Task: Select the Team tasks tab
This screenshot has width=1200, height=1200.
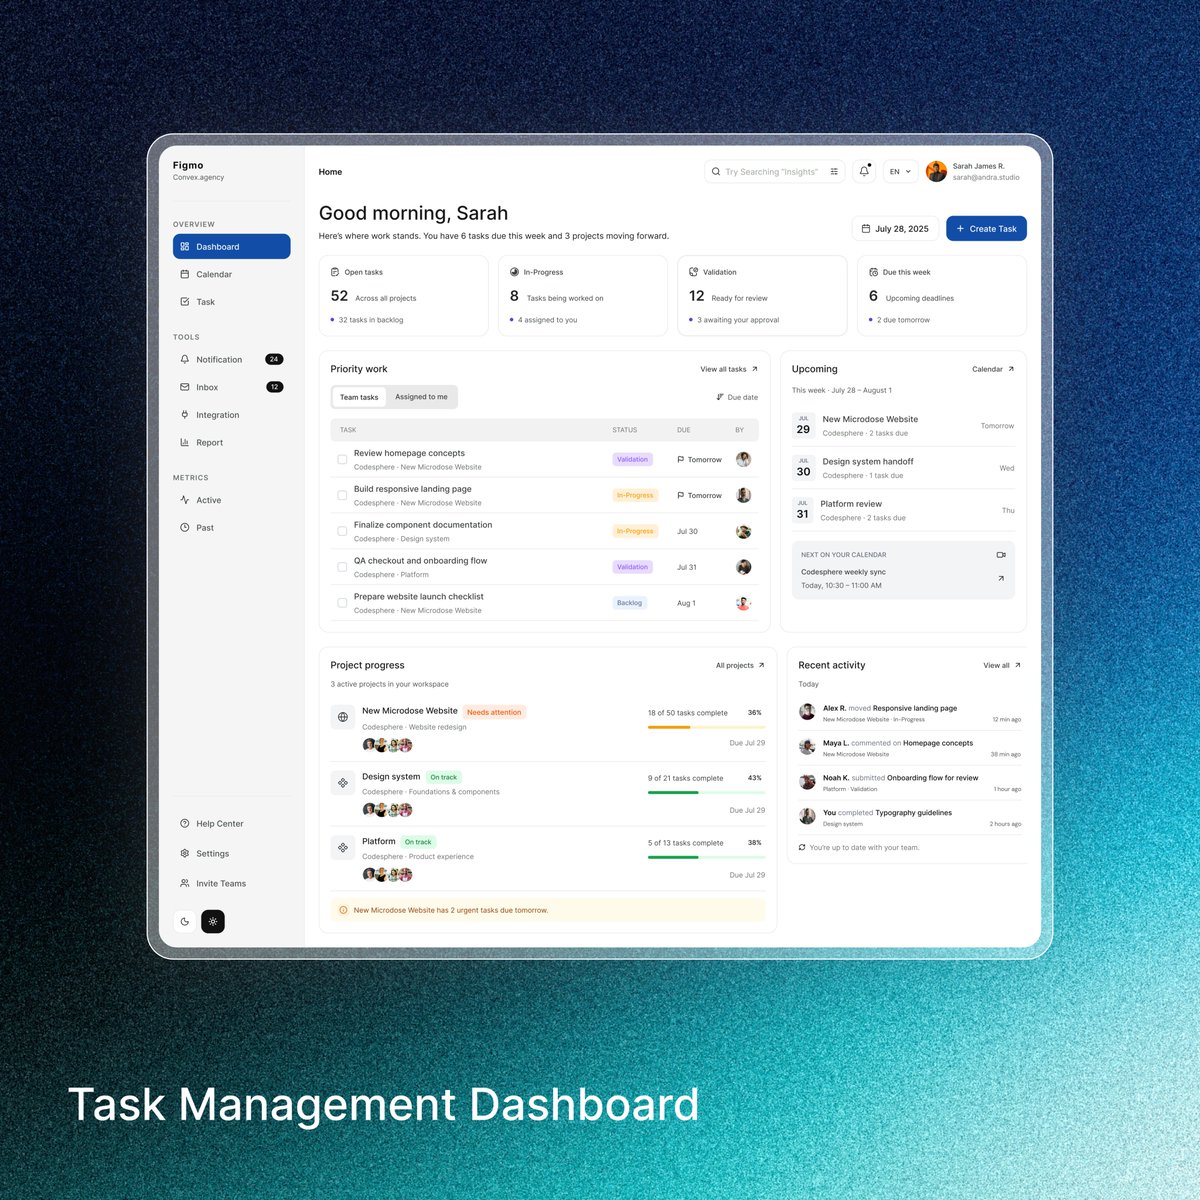Action: pyautogui.click(x=359, y=397)
